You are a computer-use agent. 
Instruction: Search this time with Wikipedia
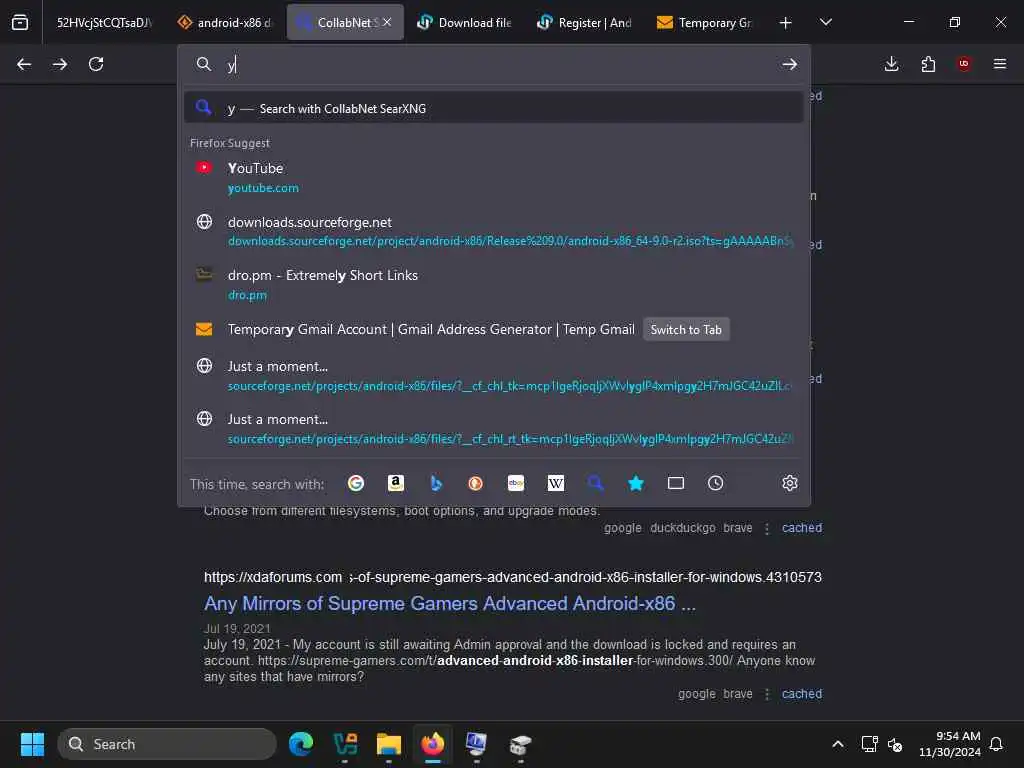556,483
